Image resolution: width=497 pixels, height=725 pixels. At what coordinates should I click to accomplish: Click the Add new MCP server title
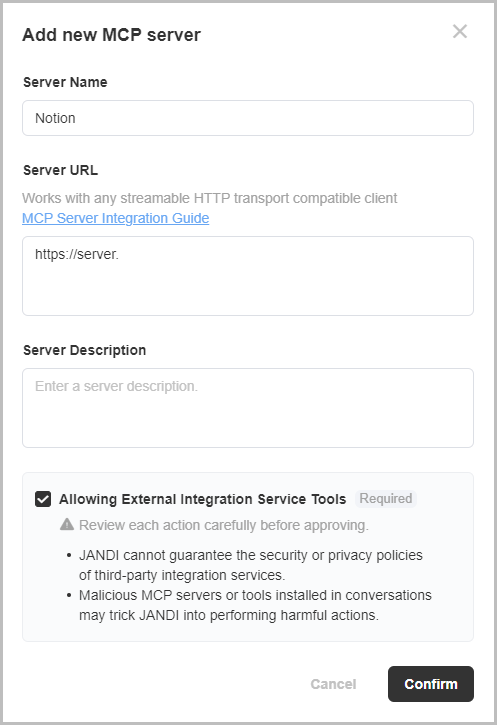(111, 35)
